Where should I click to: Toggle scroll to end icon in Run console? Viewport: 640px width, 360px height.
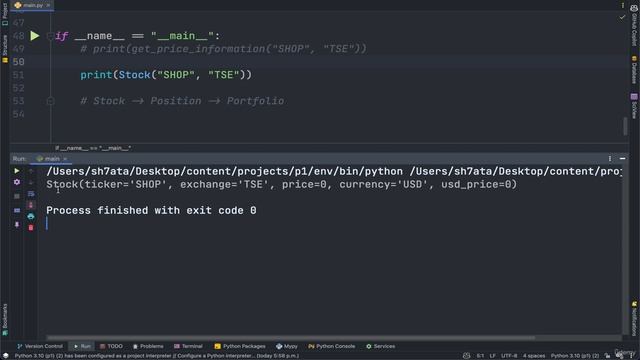(x=31, y=205)
